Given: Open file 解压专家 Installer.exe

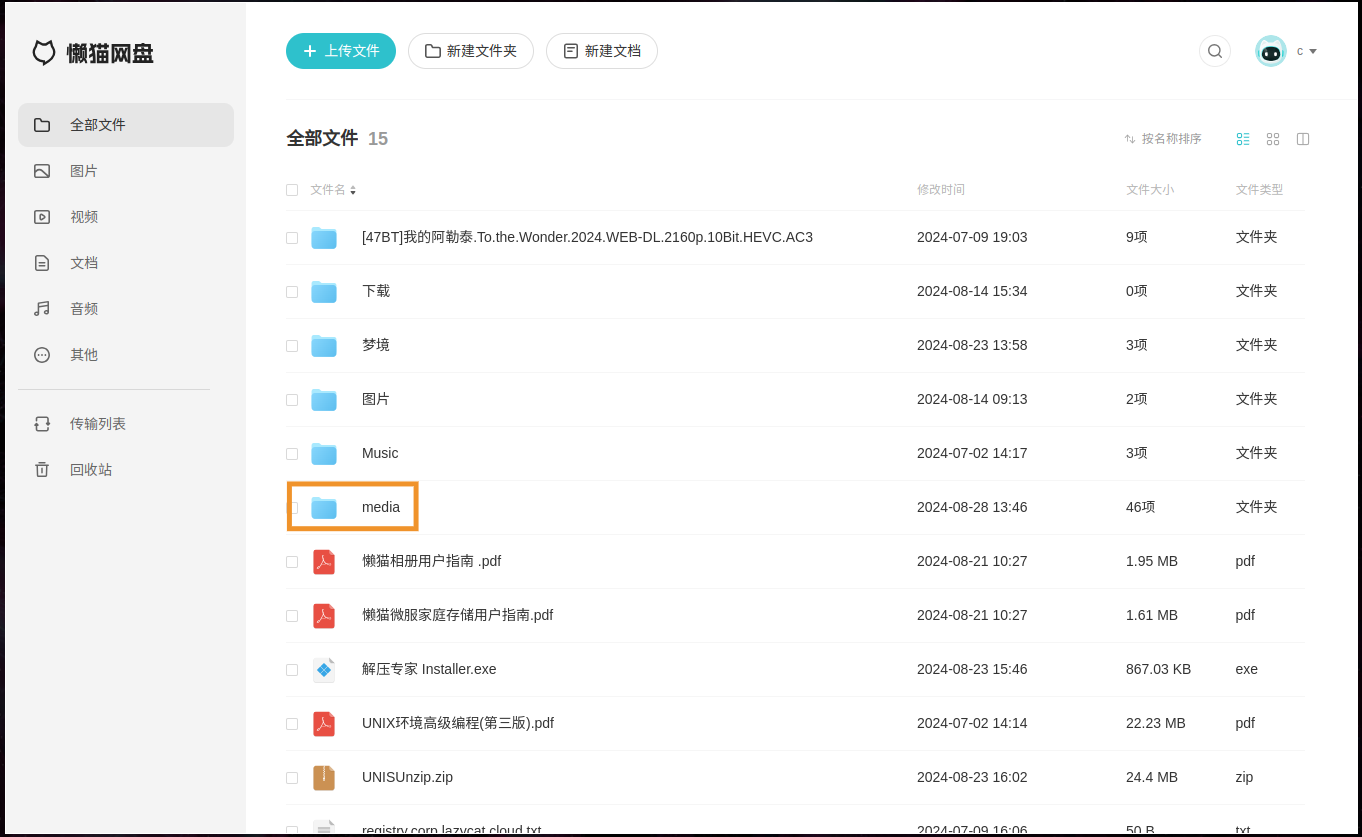Looking at the screenshot, I should (x=429, y=669).
